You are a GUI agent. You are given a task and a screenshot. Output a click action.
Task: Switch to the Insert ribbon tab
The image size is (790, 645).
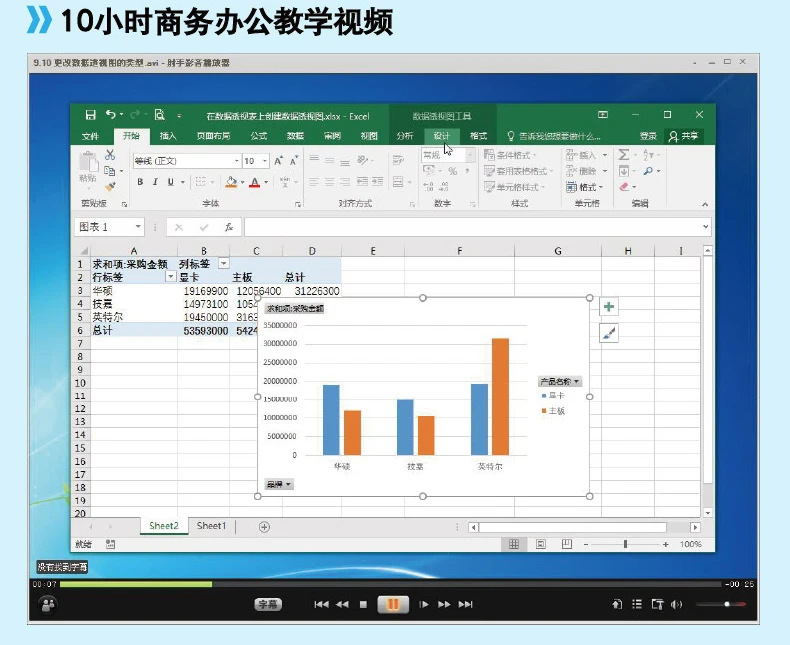click(x=168, y=136)
